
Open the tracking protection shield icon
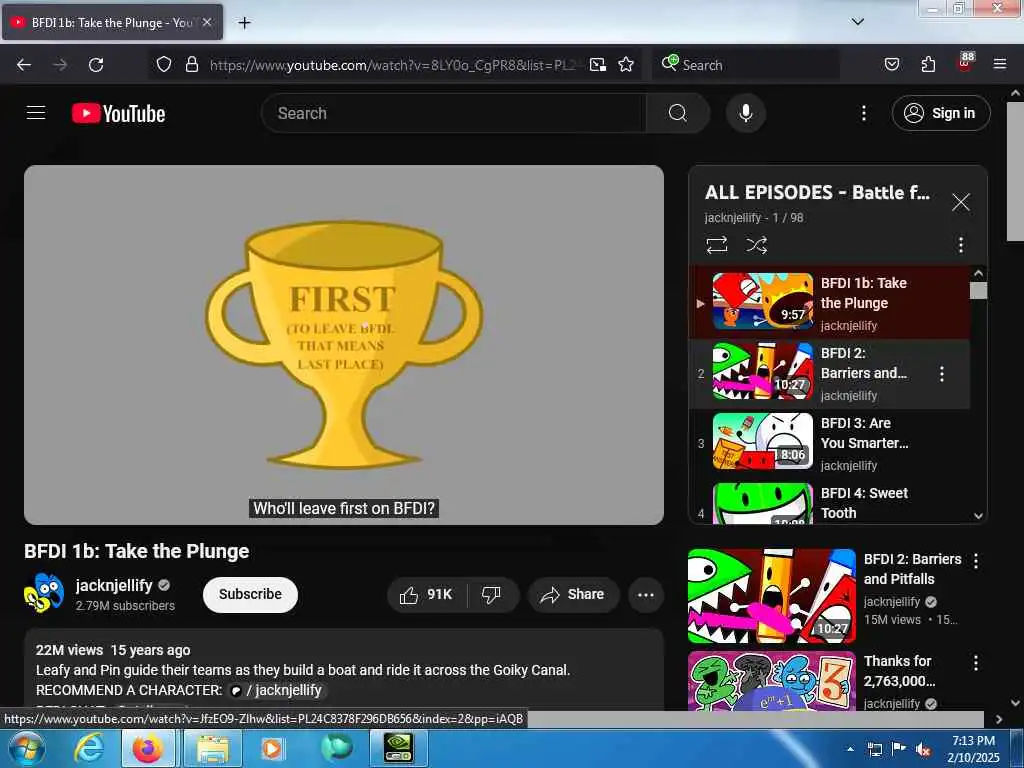[164, 64]
